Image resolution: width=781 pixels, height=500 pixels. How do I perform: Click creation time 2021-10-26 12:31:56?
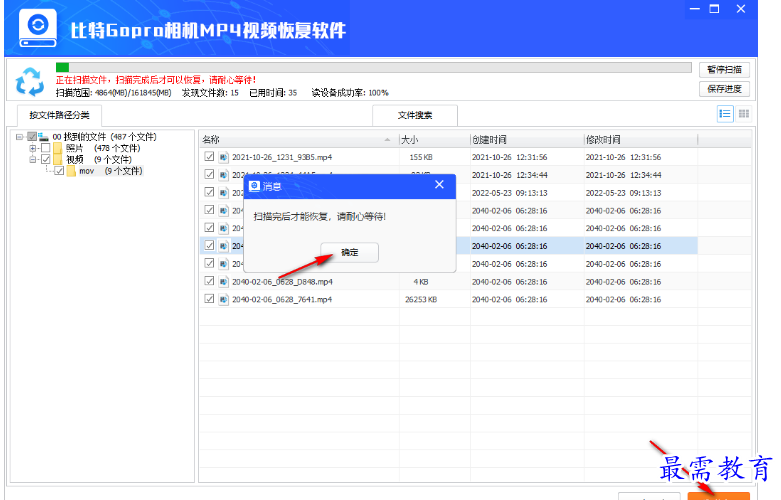point(510,157)
